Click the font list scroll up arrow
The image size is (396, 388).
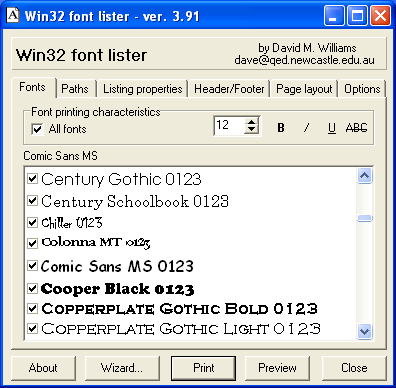(x=364, y=176)
